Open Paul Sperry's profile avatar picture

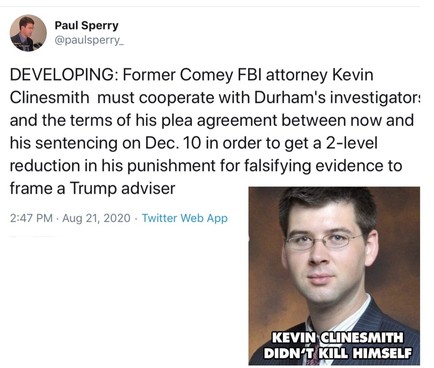pos(28,33)
